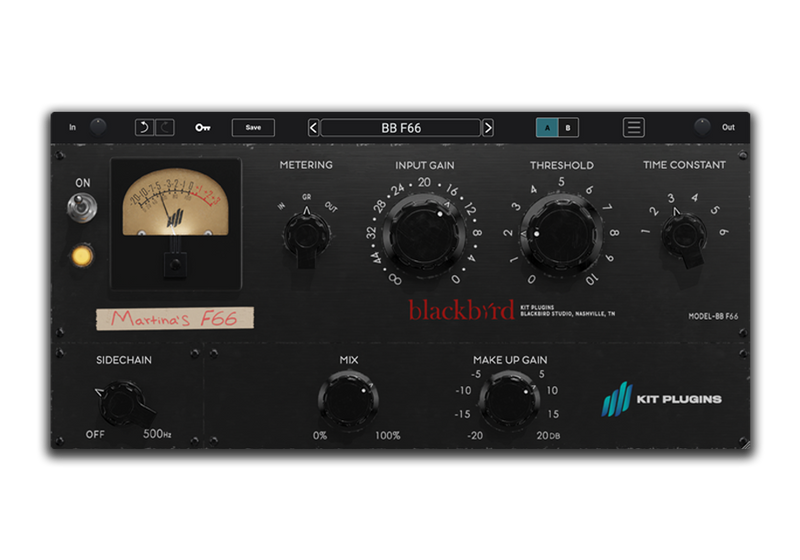The height and width of the screenshot is (560, 800).
Task: Click the Mix 0% label
Action: pos(319,436)
